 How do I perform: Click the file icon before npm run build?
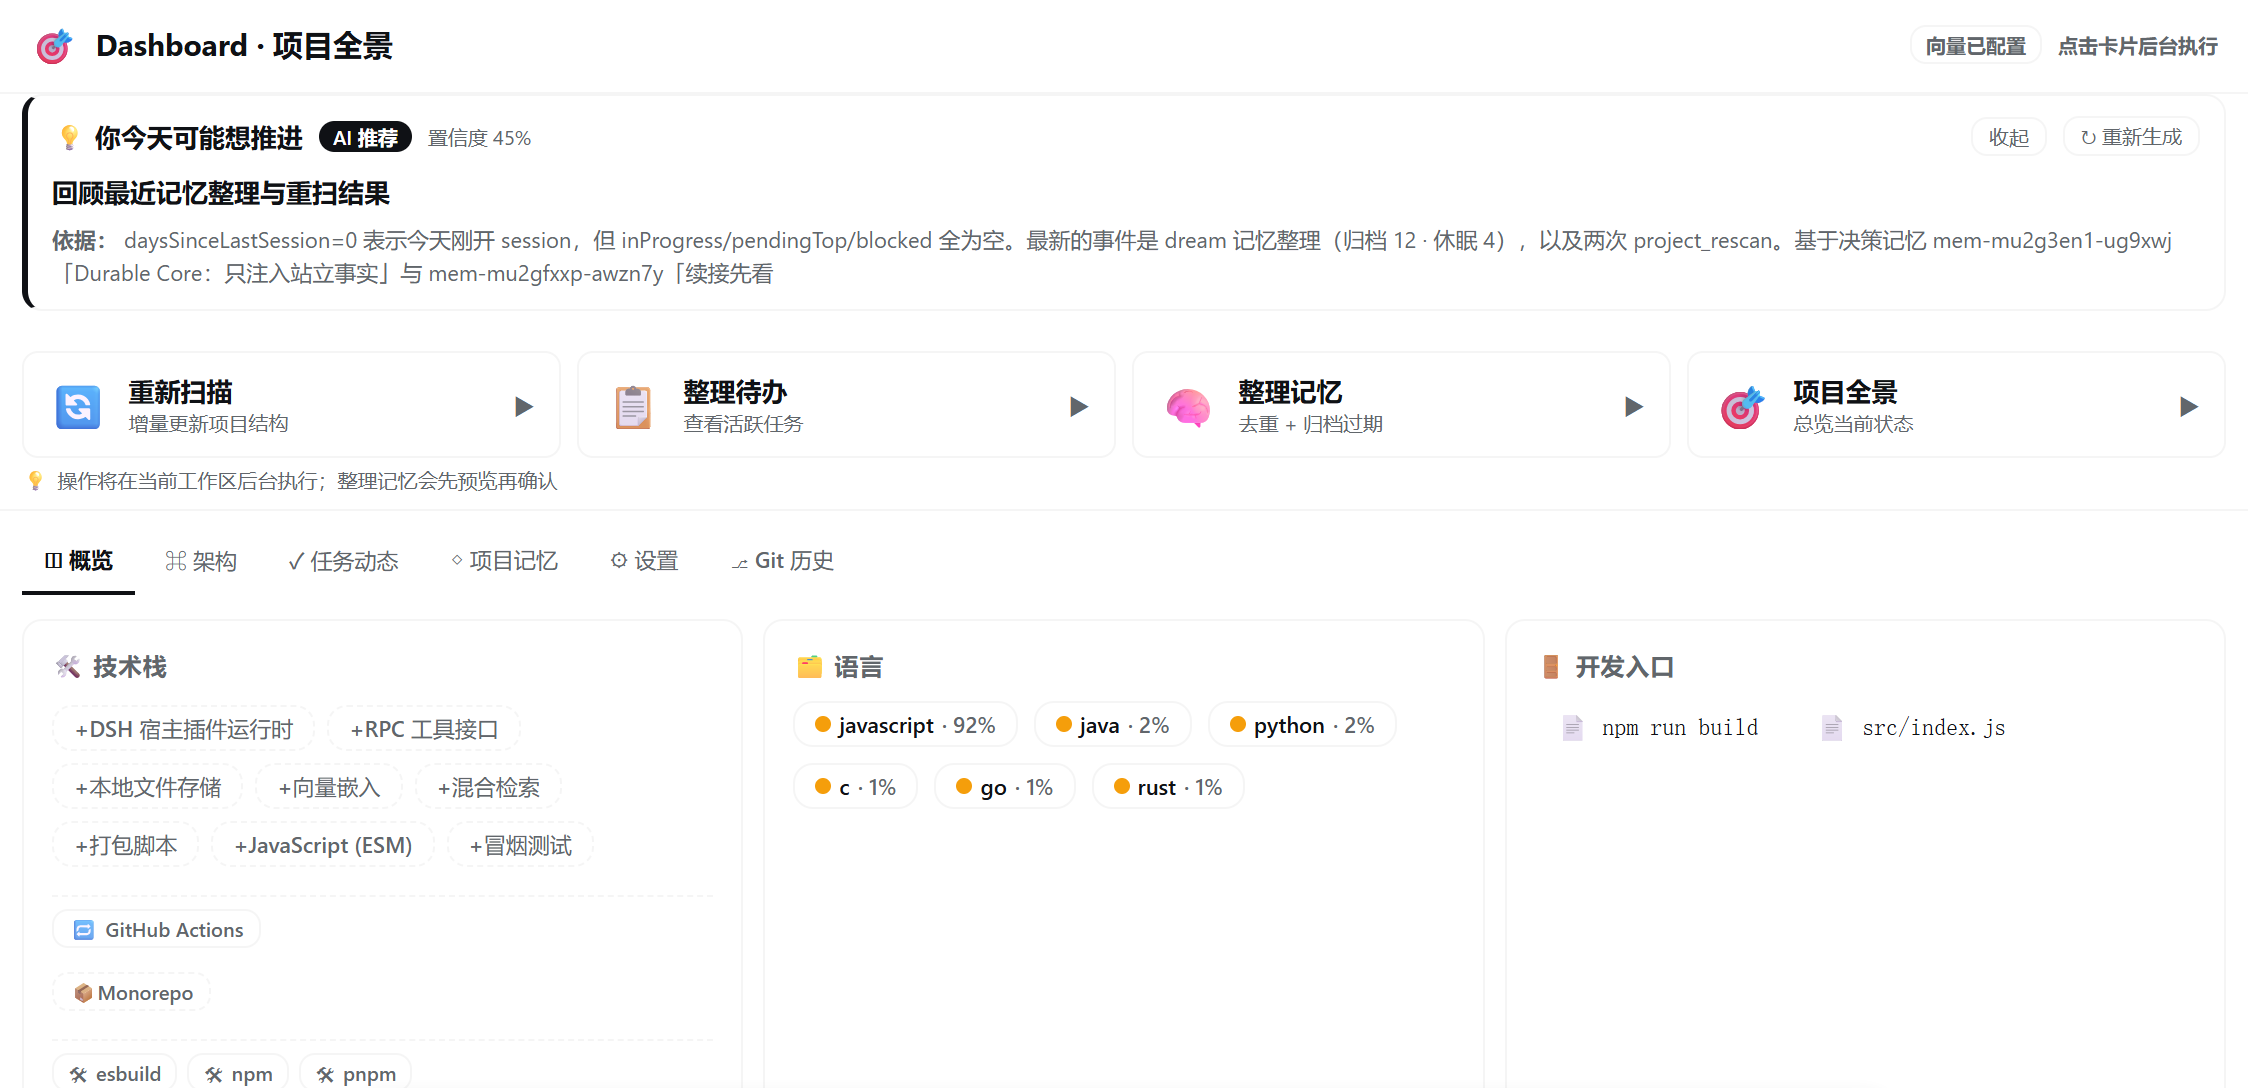1573,728
